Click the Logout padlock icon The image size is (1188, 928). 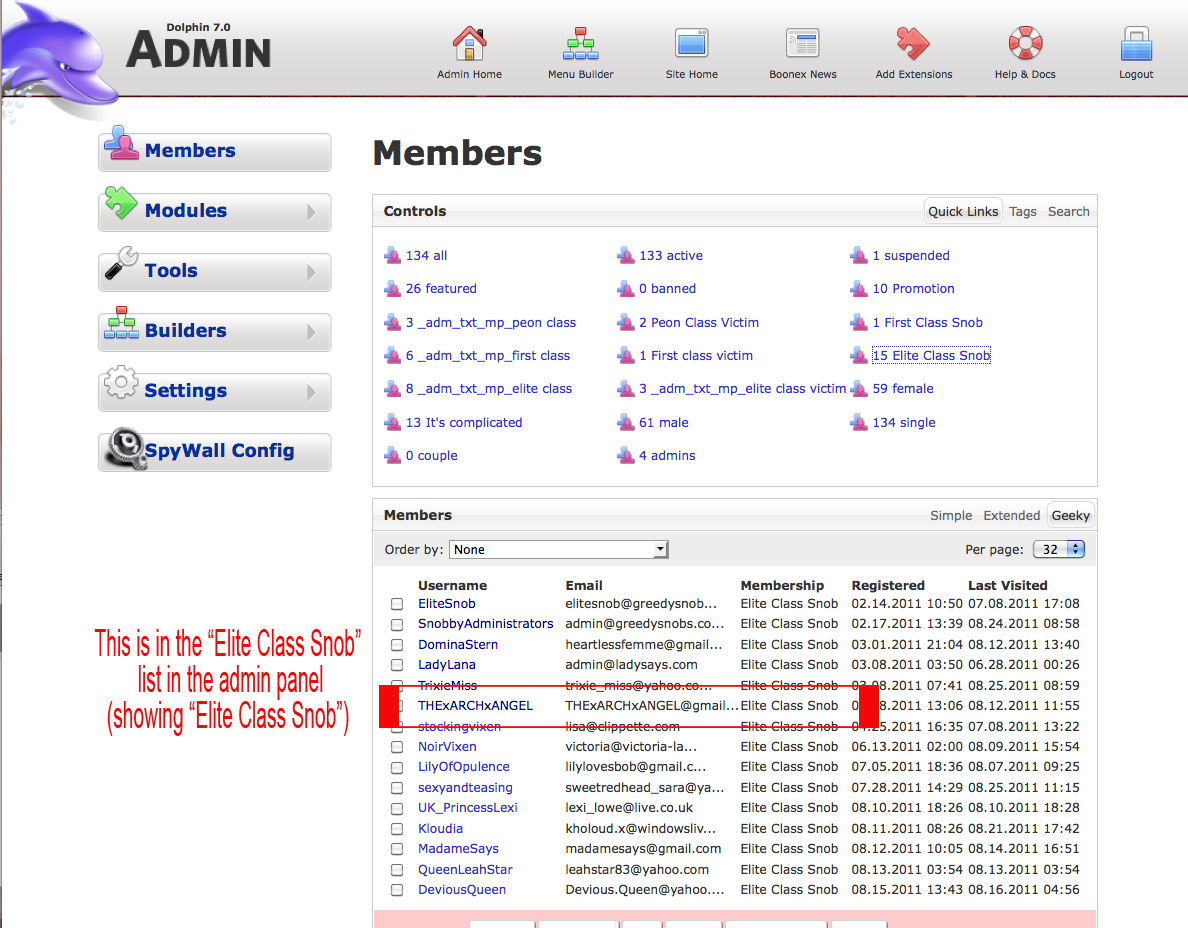pyautogui.click(x=1136, y=43)
